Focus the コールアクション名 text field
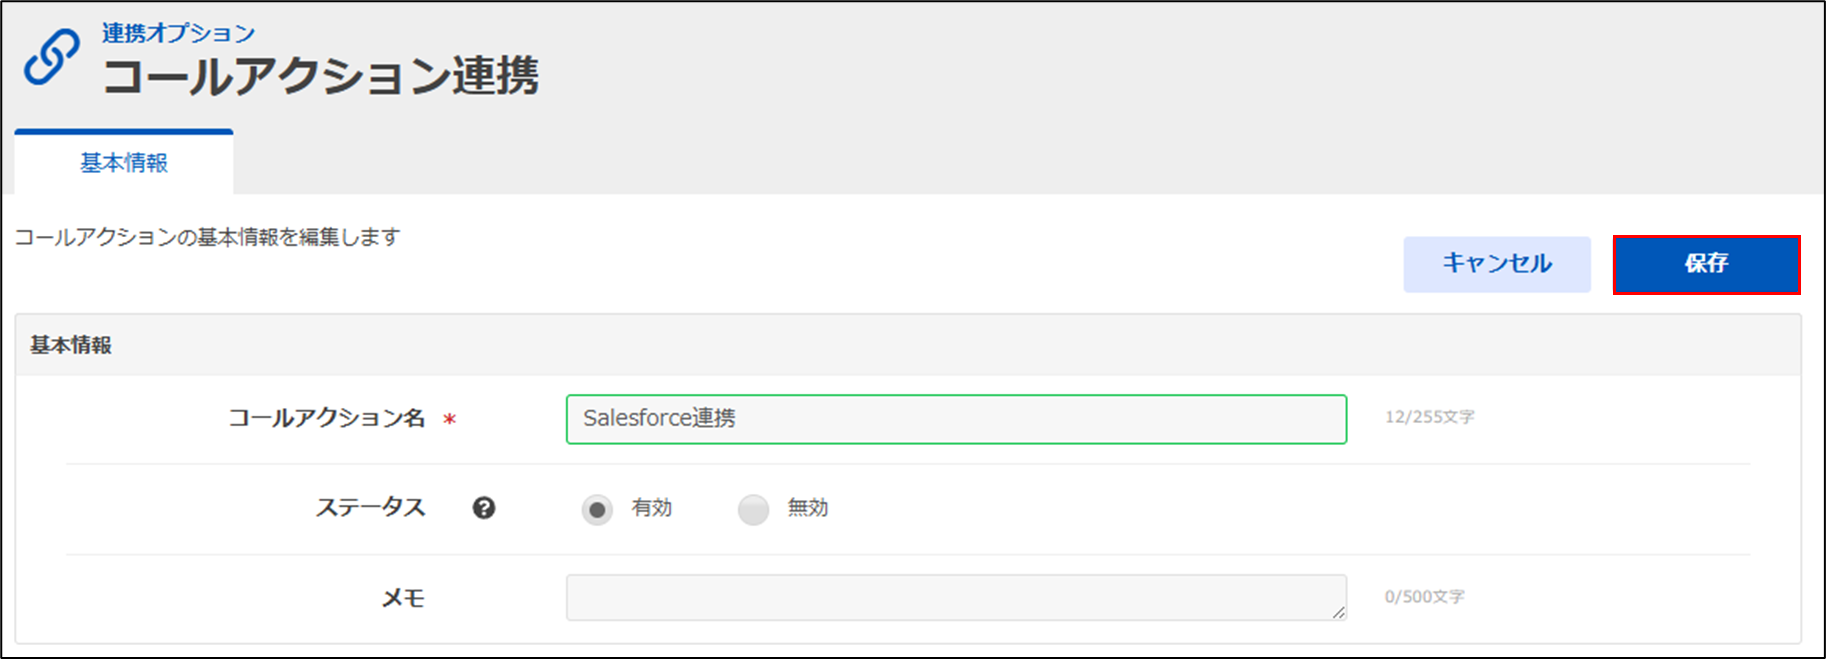 click(x=955, y=419)
